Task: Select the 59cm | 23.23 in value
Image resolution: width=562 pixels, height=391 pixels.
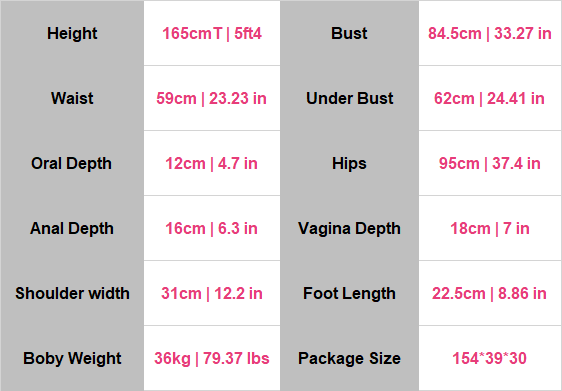Action: tap(211, 99)
